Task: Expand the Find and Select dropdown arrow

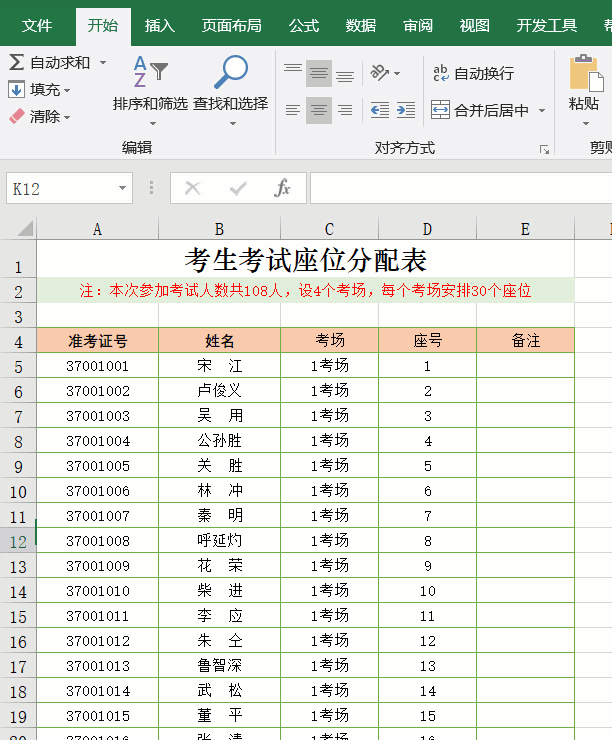Action: coord(233,124)
